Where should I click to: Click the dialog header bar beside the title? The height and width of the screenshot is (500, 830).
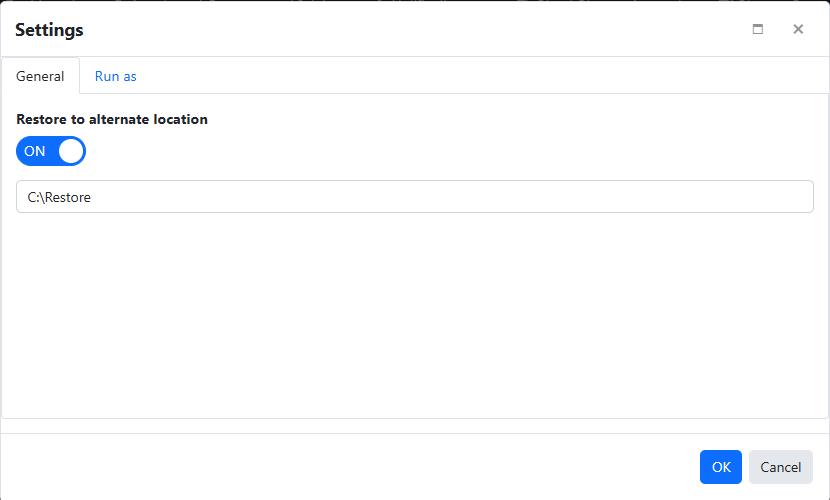(x=400, y=30)
